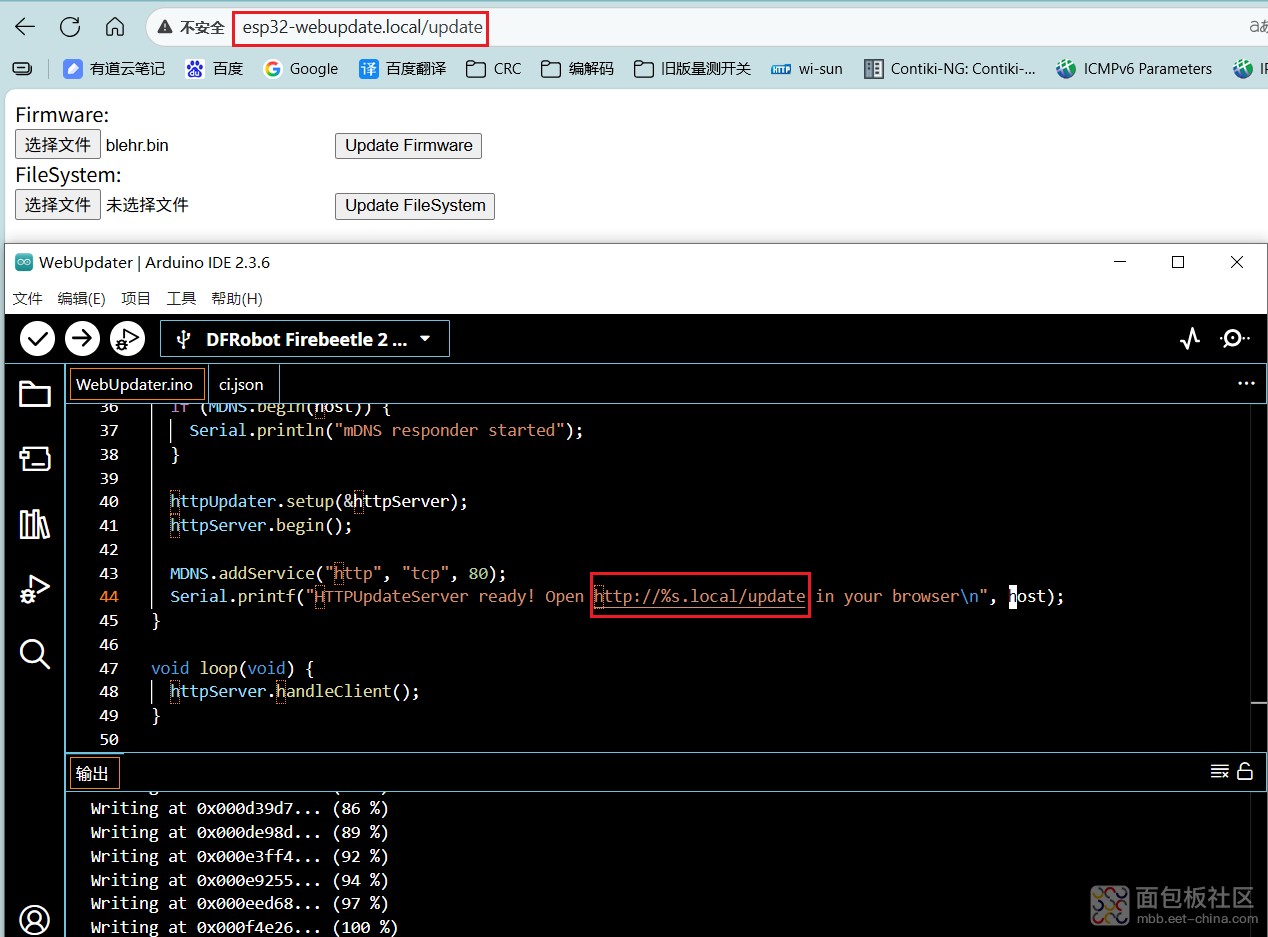
Task: Open the Serial Monitor
Action: coord(1235,339)
